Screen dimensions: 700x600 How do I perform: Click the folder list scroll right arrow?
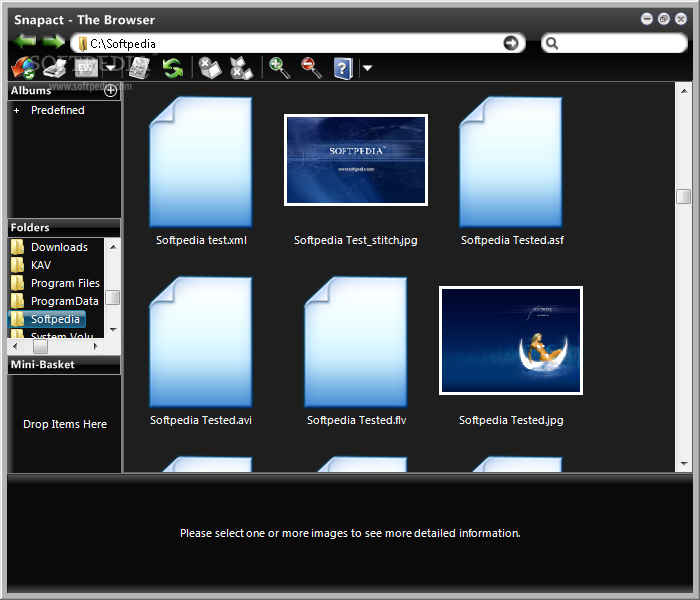tap(95, 346)
